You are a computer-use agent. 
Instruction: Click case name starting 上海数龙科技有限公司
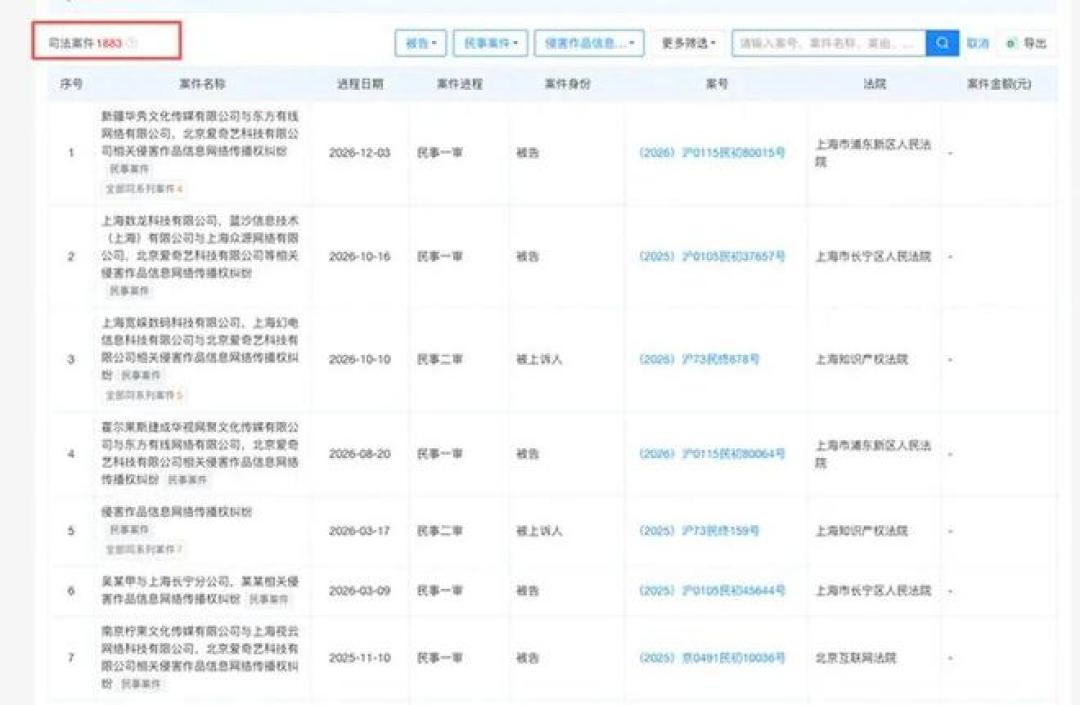[x=200, y=246]
